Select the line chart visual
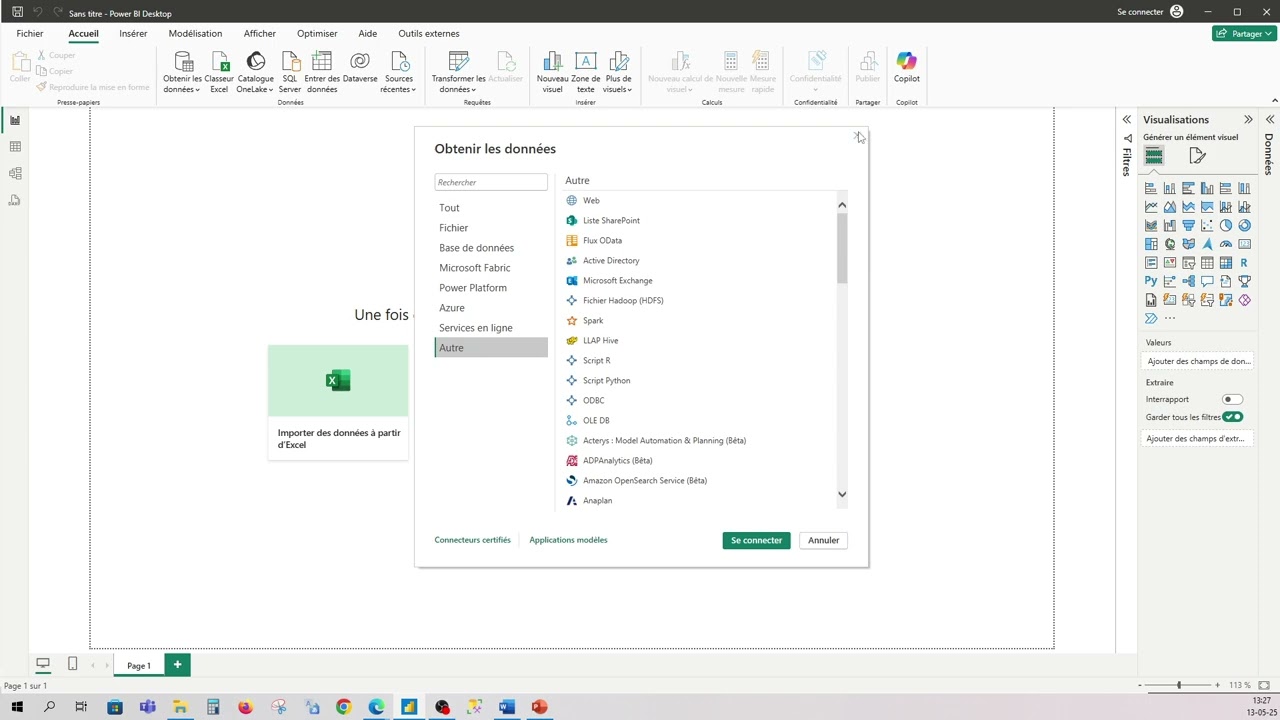This screenshot has height=720, width=1280. tap(1151, 207)
